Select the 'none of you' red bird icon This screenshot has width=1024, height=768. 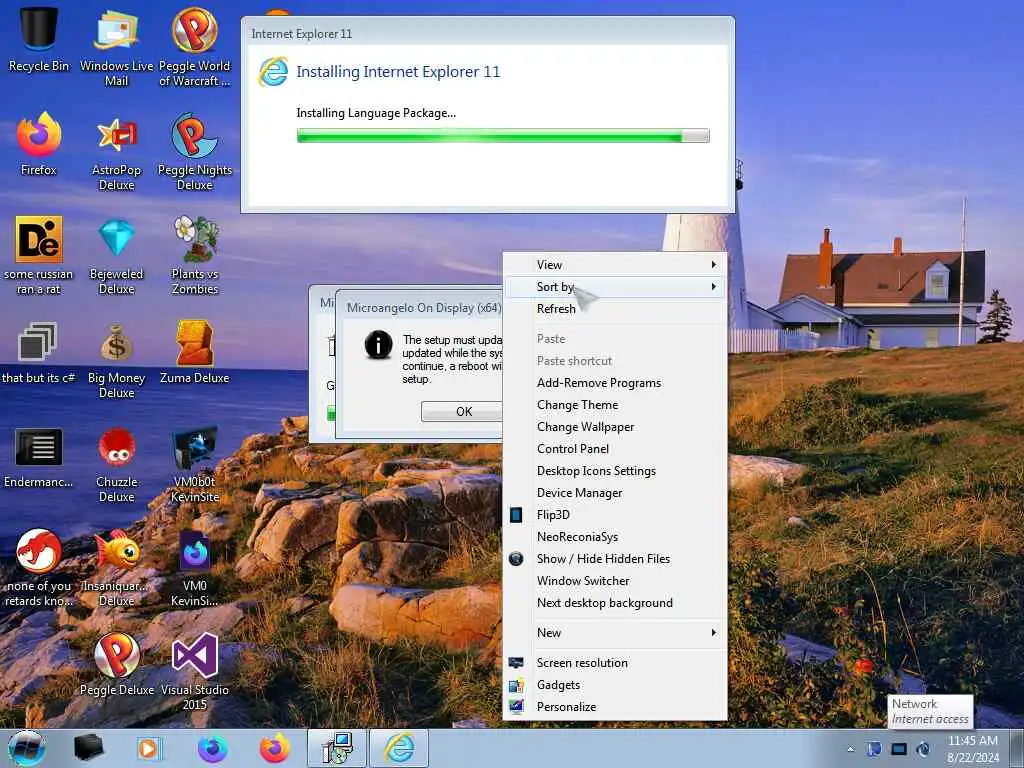click(39, 567)
